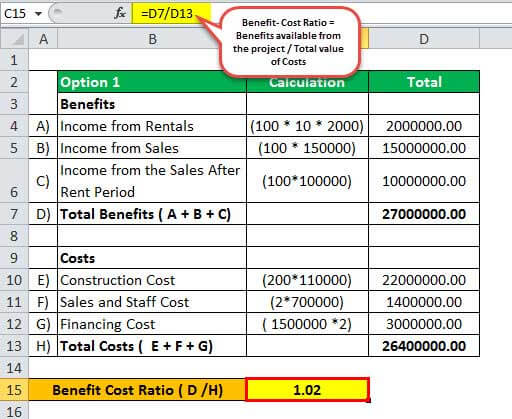
Task: Select row 10 header
Action: [x=14, y=280]
